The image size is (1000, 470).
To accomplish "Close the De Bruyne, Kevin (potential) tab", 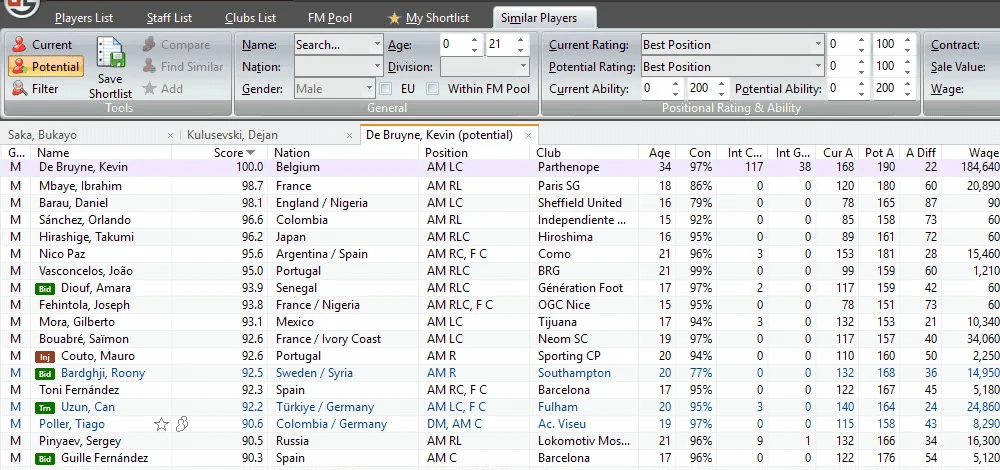I will click(528, 135).
